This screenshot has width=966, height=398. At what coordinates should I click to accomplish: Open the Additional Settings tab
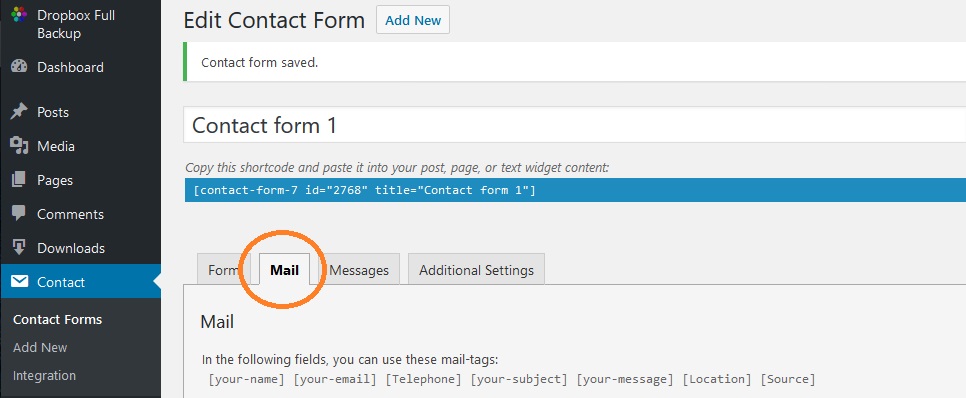[x=476, y=270]
